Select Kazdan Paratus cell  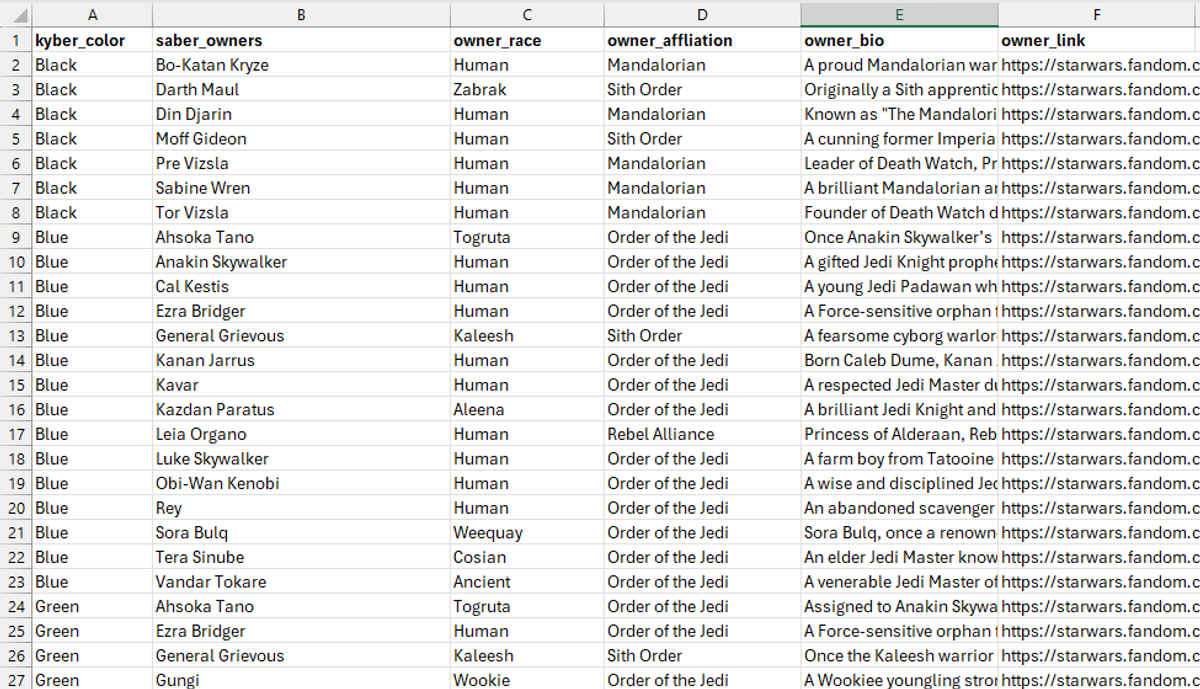tap(301, 410)
